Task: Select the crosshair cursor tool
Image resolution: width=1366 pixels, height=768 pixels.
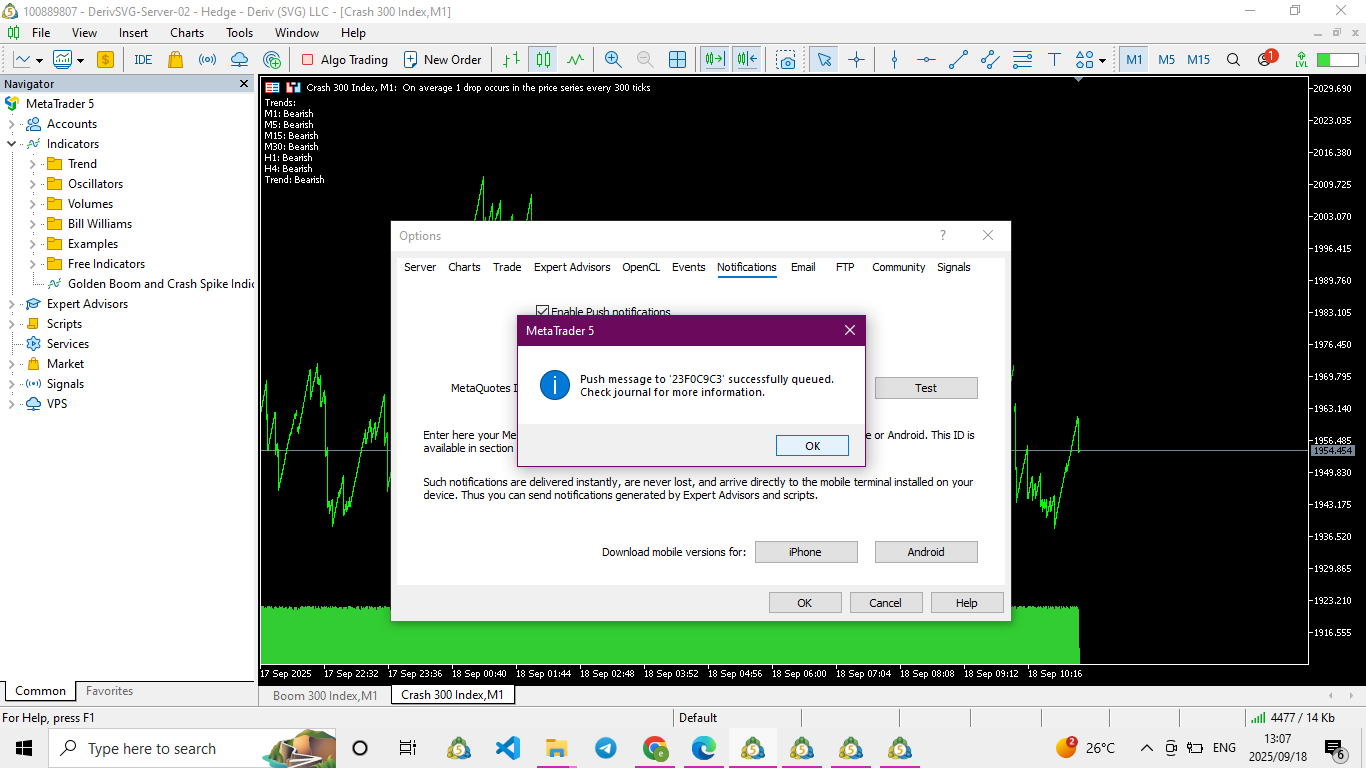Action: [856, 60]
